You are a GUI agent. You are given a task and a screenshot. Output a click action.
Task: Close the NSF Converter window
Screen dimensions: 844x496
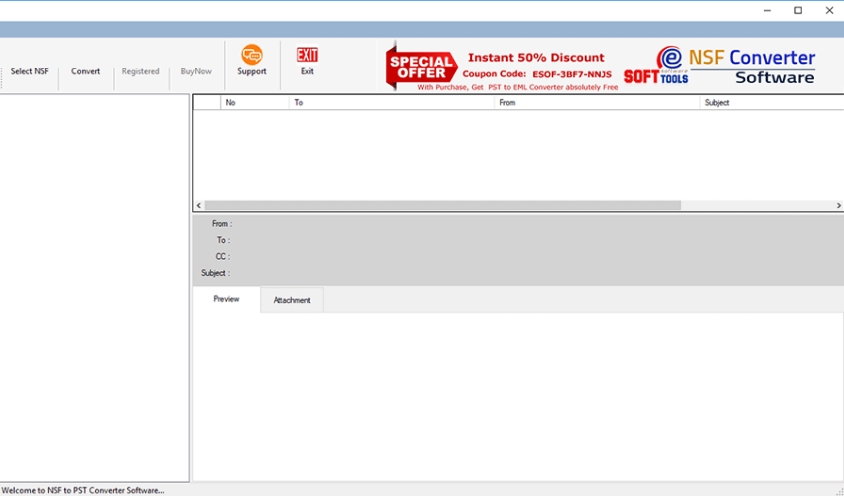click(829, 10)
